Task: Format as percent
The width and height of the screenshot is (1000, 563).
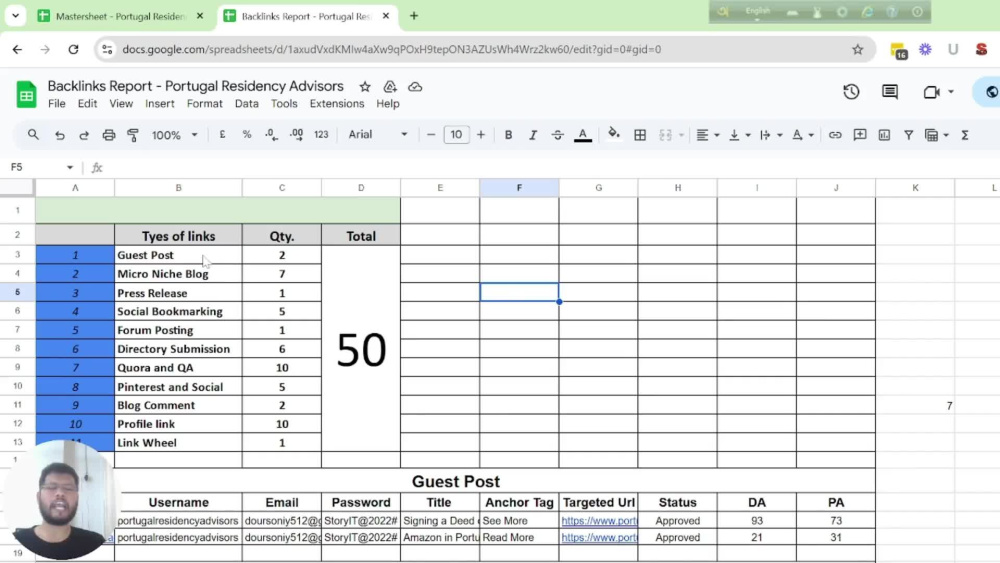Action: [x=247, y=135]
